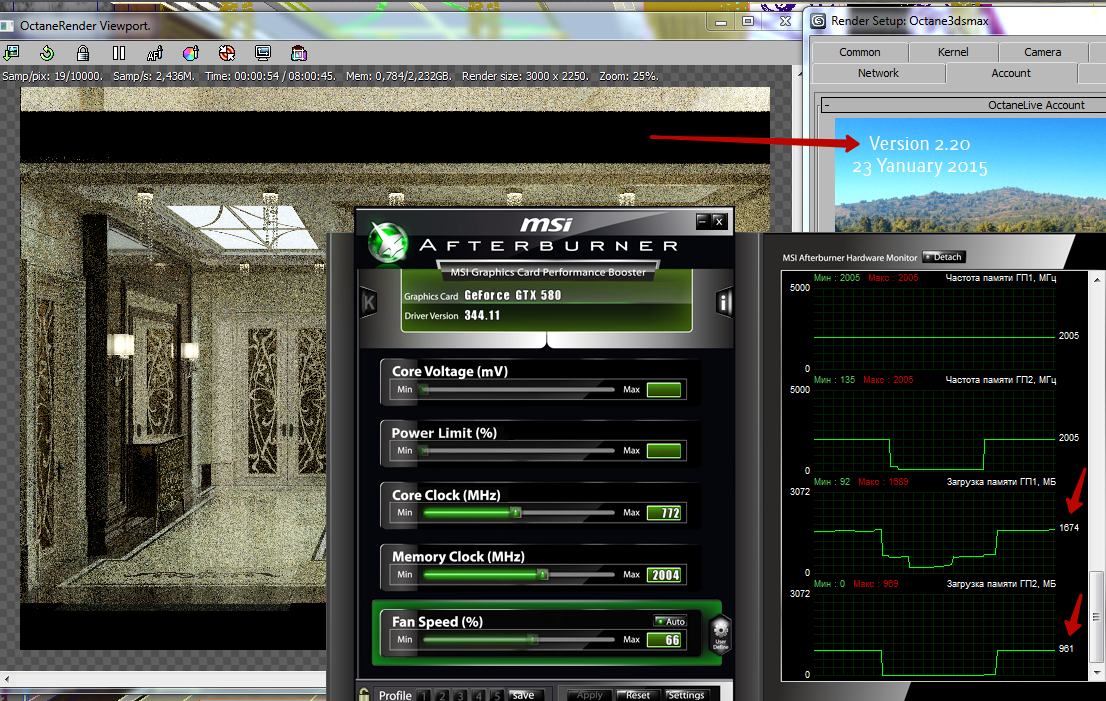
Task: Click the 'Mem: 0,784/2,232GB.' status text
Action: (399, 76)
